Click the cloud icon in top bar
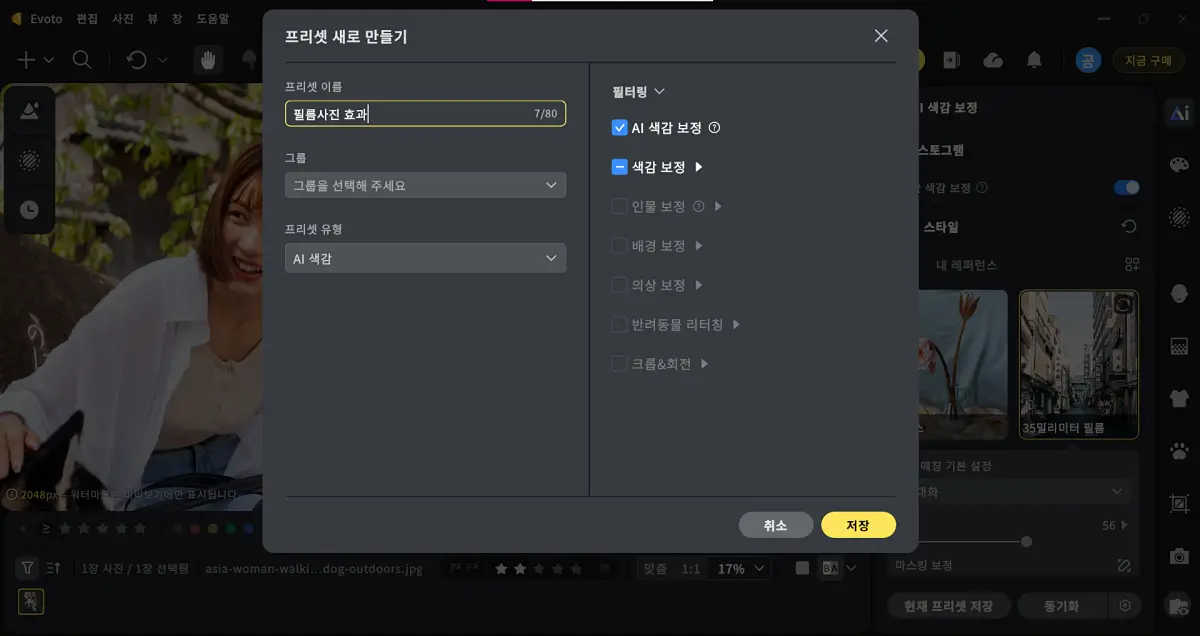 (993, 60)
